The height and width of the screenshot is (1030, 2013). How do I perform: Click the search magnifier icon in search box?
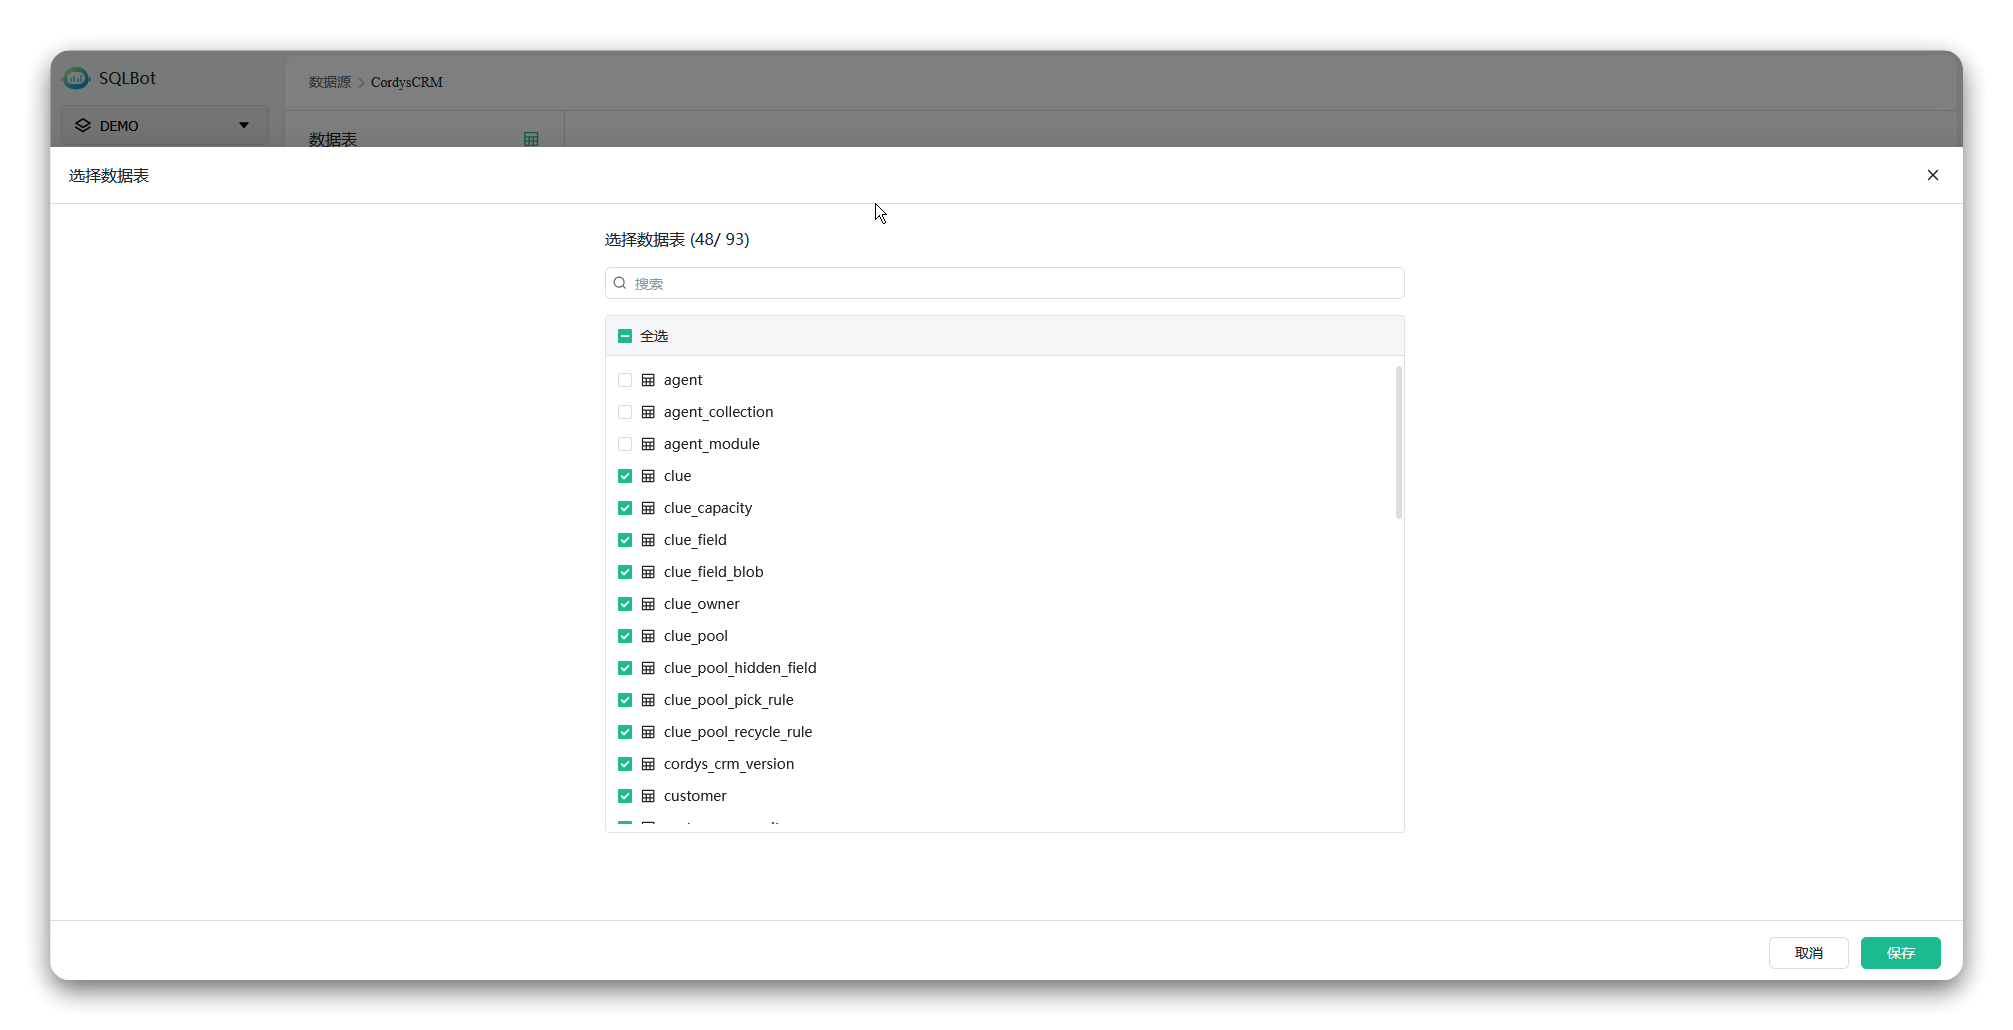tap(620, 283)
